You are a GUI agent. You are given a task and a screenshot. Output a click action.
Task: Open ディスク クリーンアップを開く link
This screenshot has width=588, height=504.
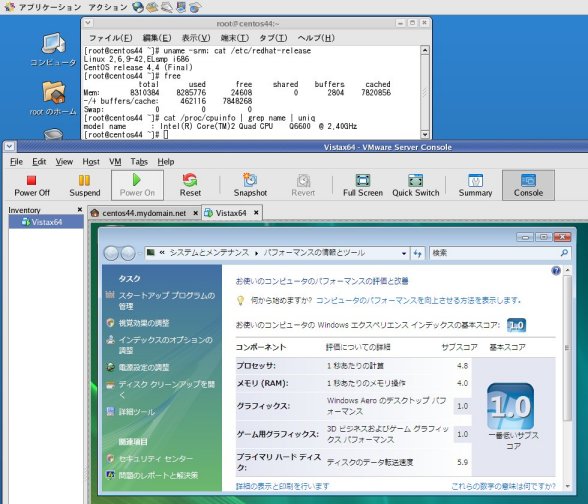click(x=166, y=389)
